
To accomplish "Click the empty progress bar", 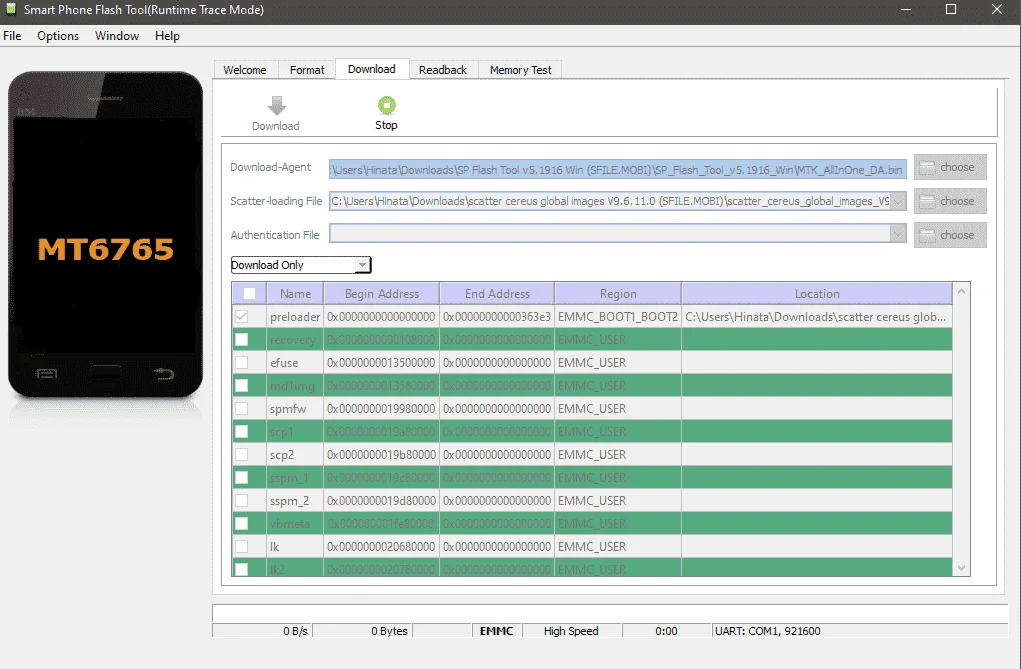I will [x=609, y=614].
